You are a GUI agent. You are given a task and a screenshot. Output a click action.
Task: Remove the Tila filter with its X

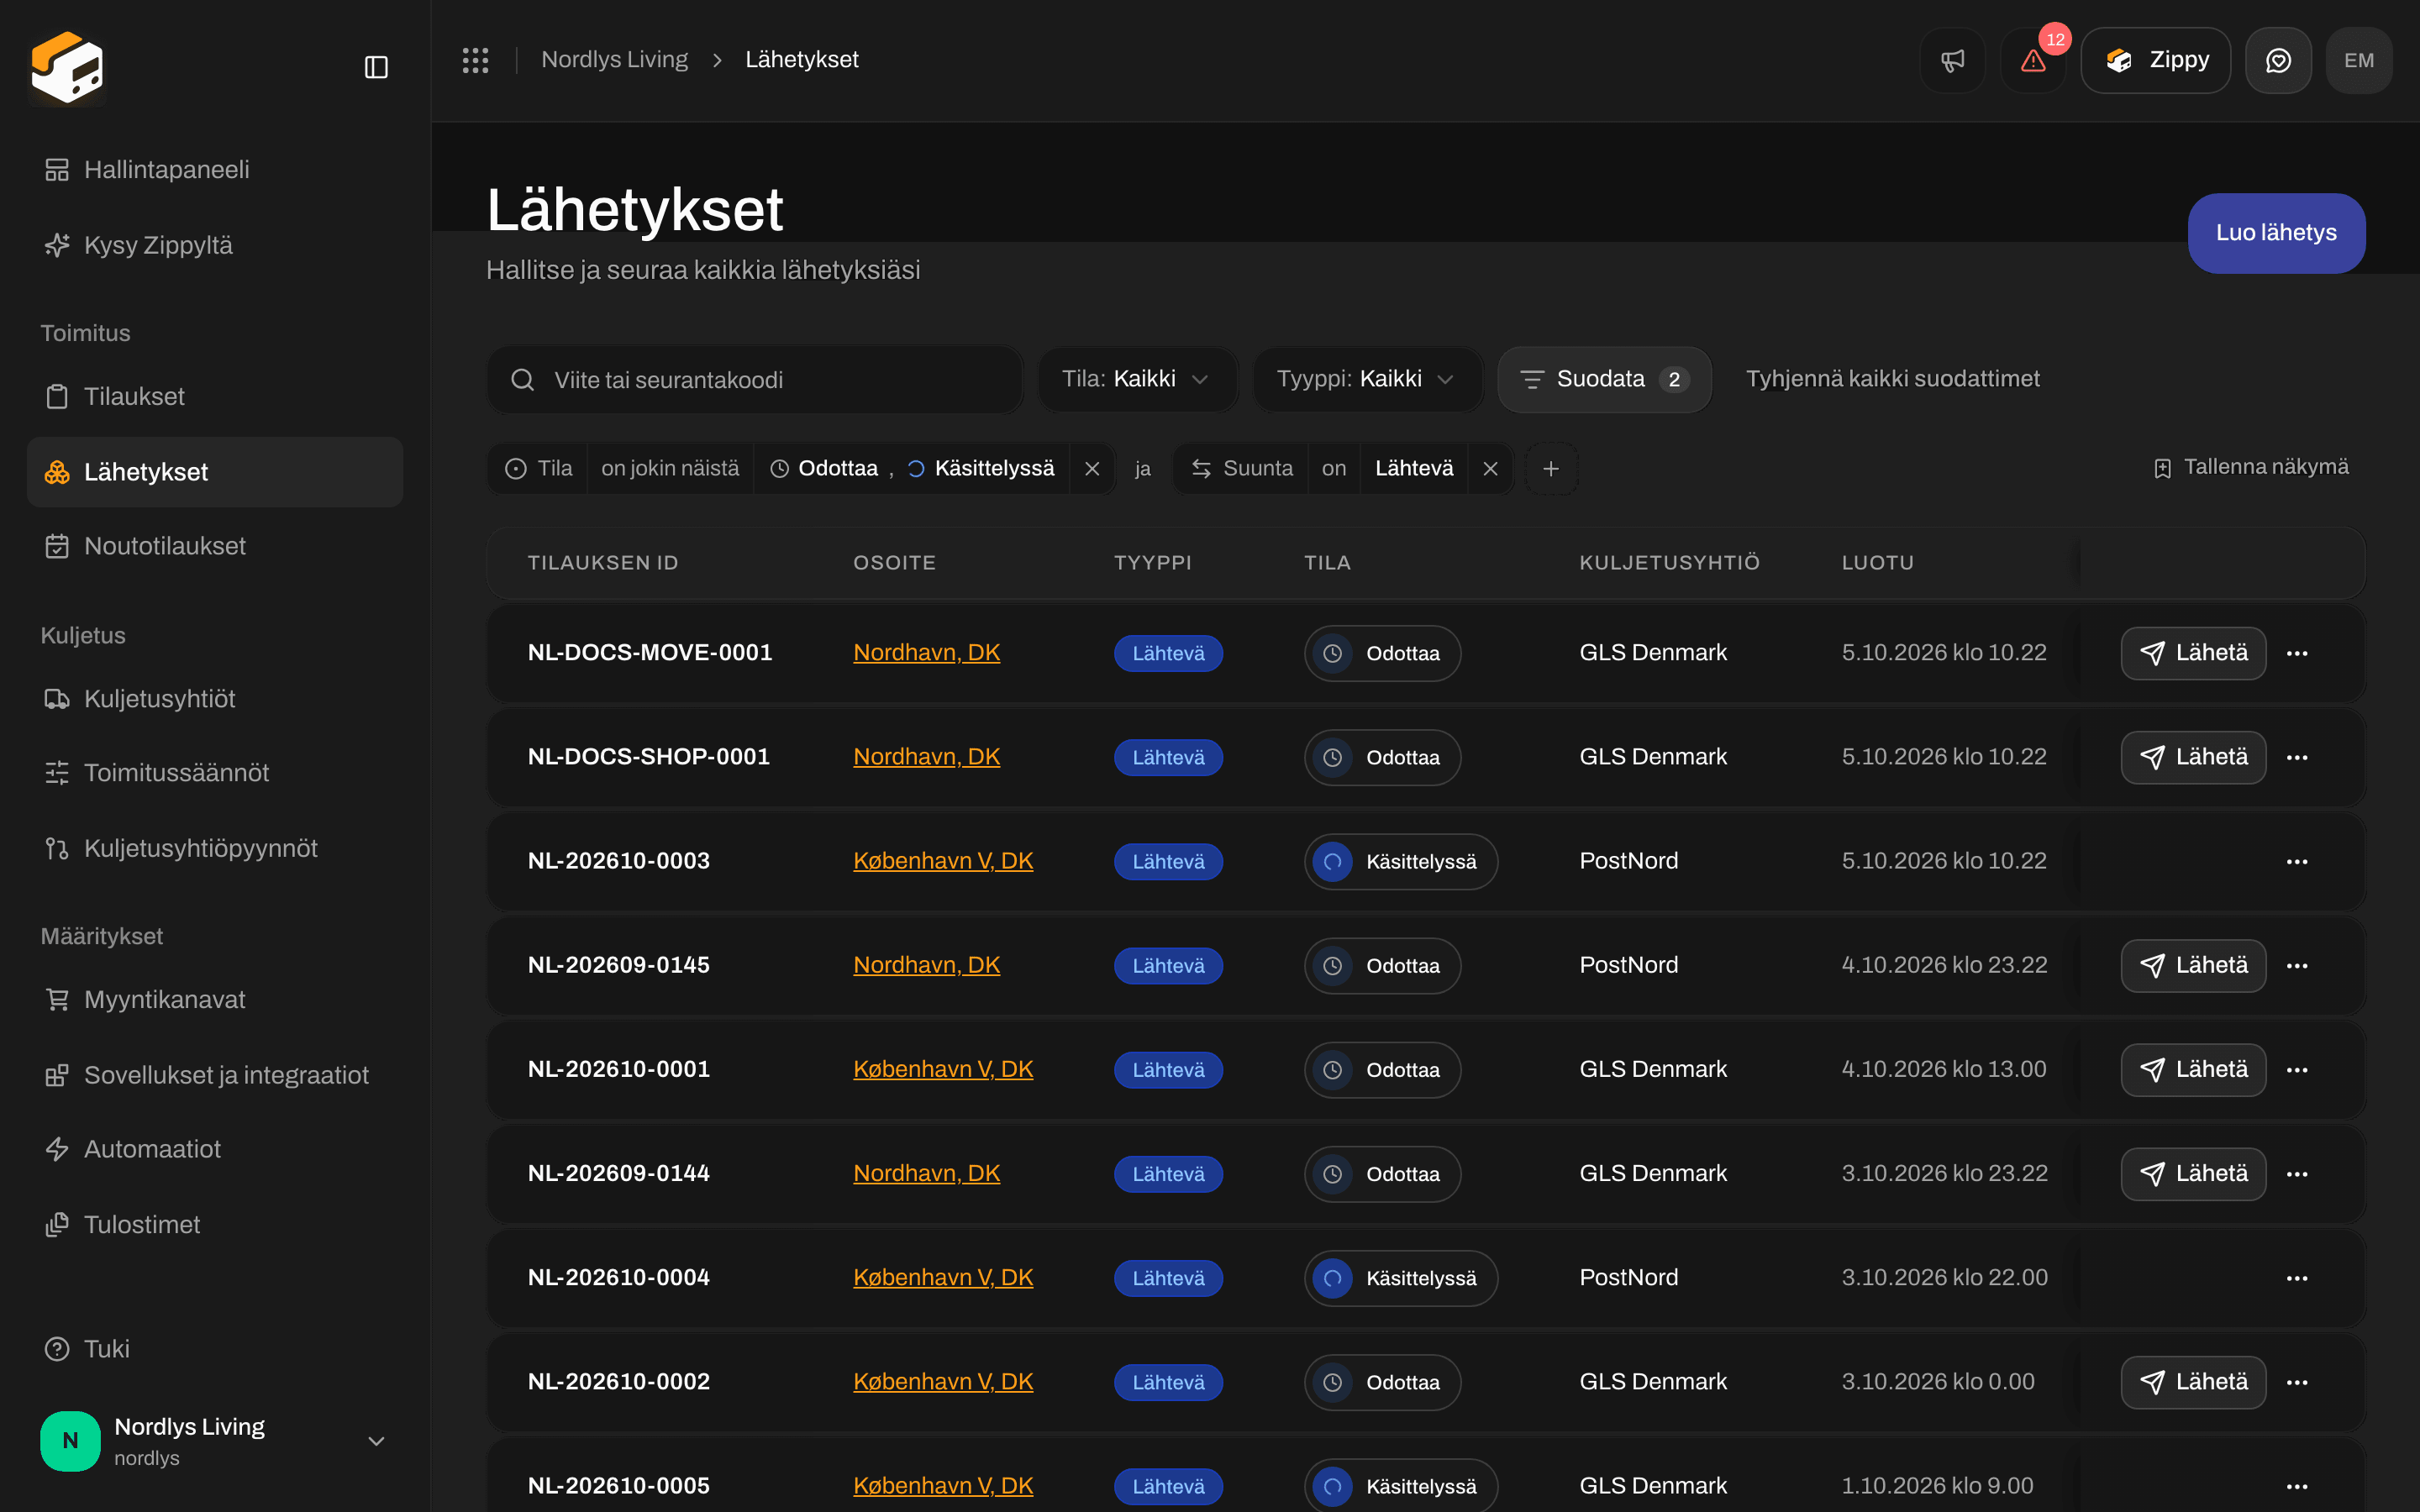click(x=1092, y=469)
